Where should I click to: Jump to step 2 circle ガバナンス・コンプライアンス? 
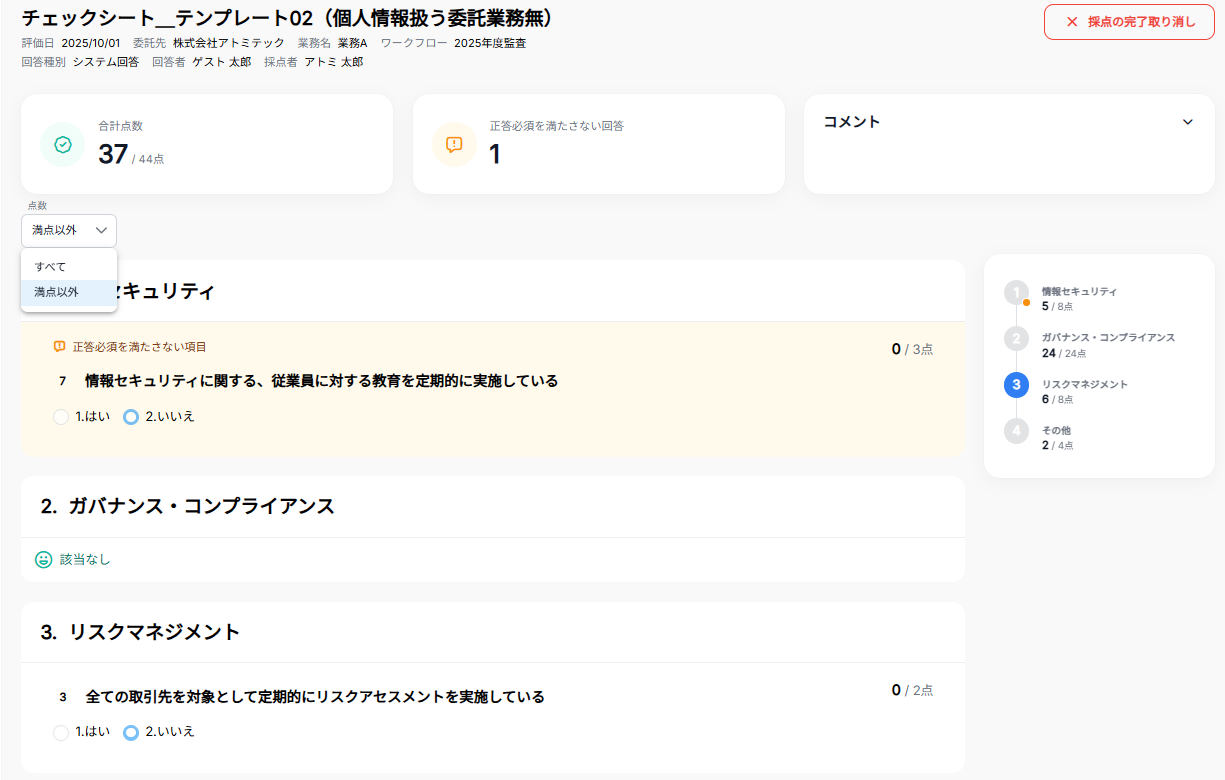coord(1016,338)
